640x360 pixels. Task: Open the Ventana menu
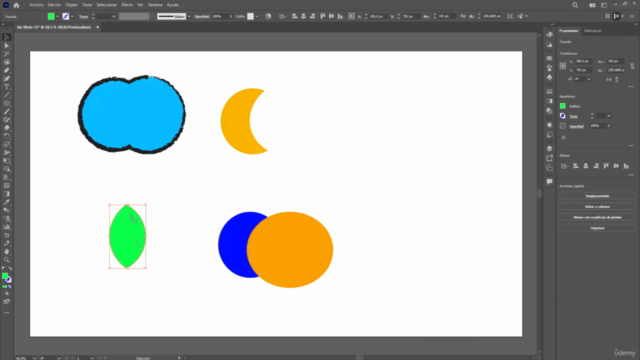(x=155, y=5)
